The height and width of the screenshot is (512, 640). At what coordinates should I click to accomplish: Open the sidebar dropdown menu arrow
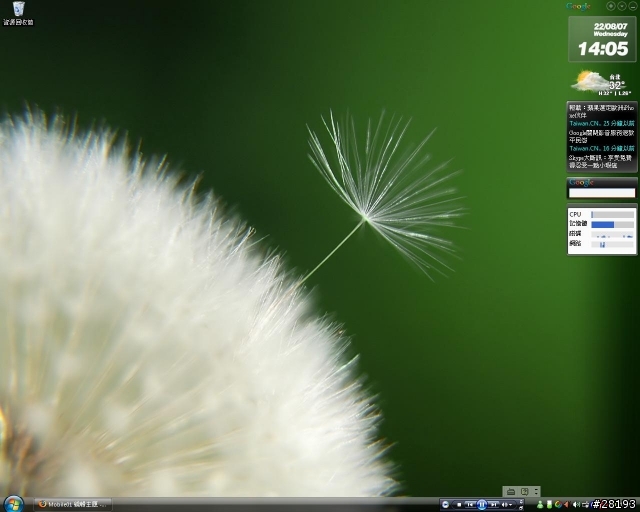point(622,6)
